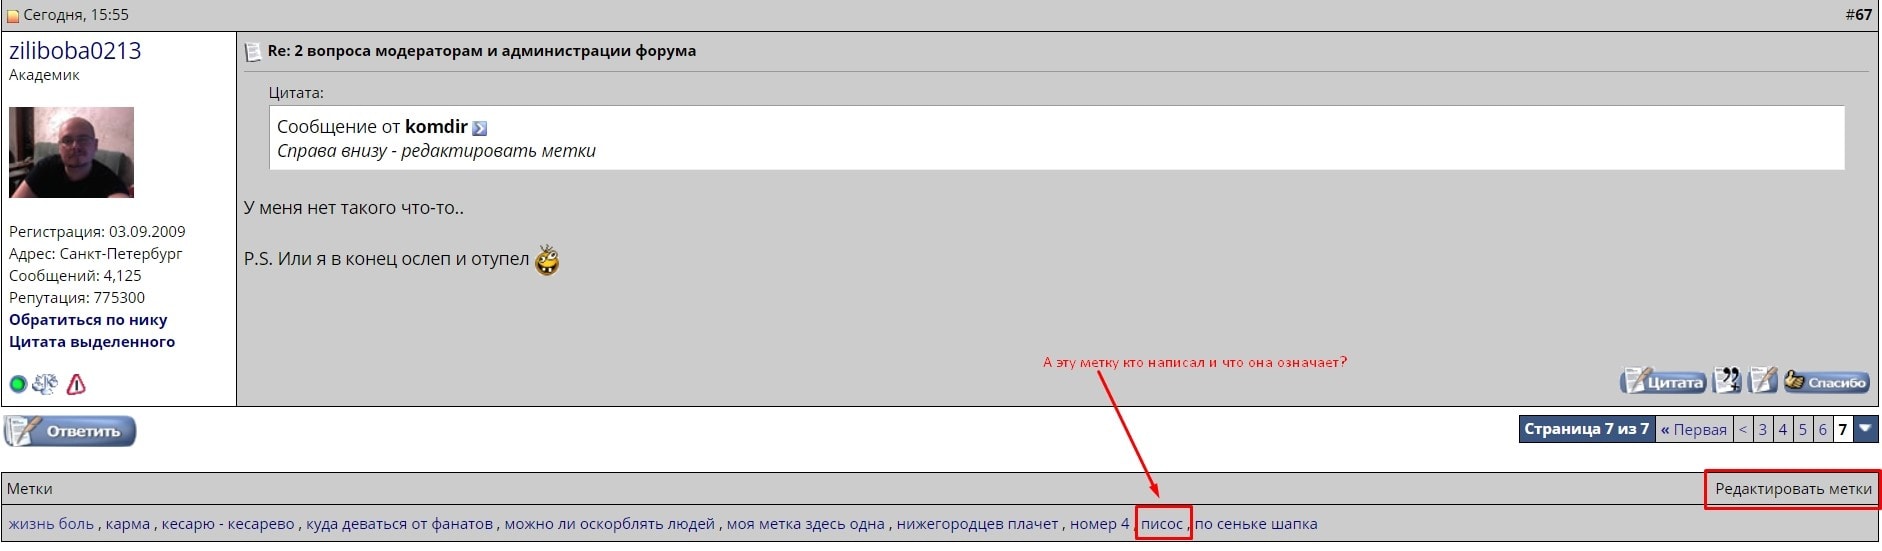The image size is (1882, 551).
Task: Go to page 6
Action: coord(1823,429)
